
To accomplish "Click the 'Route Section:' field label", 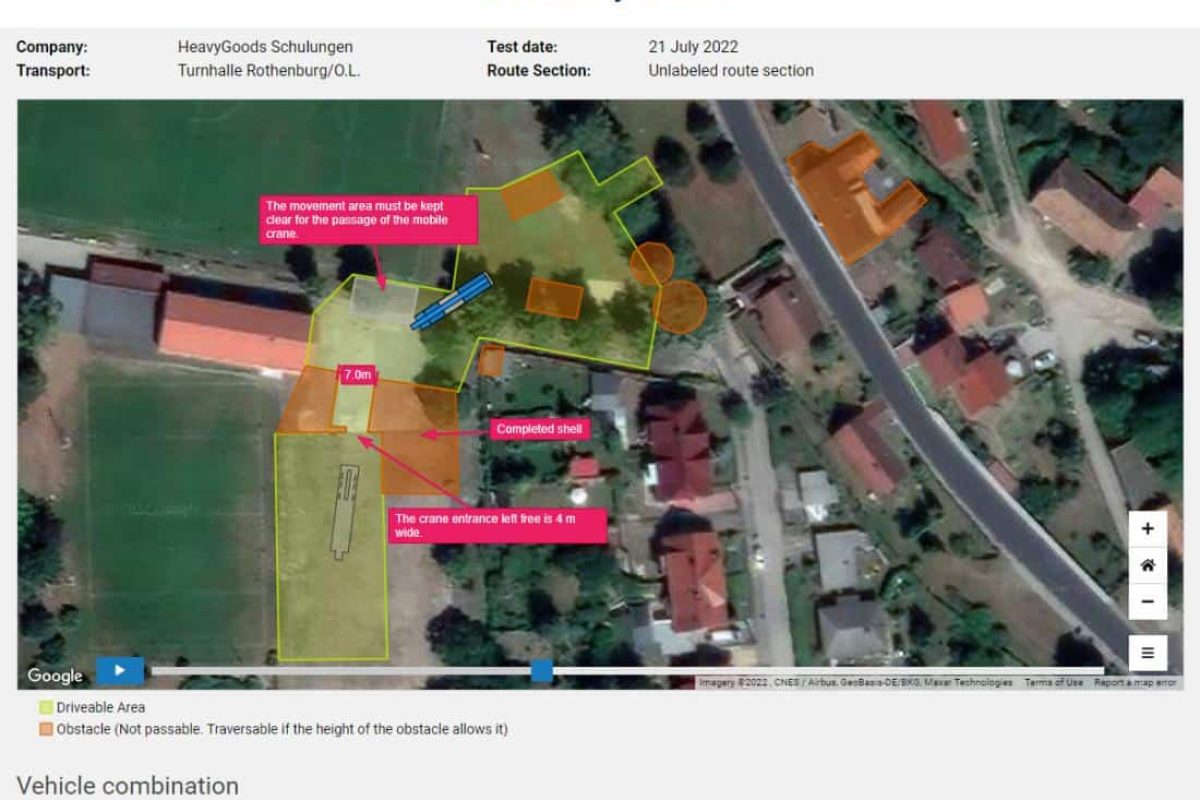I will [x=539, y=71].
